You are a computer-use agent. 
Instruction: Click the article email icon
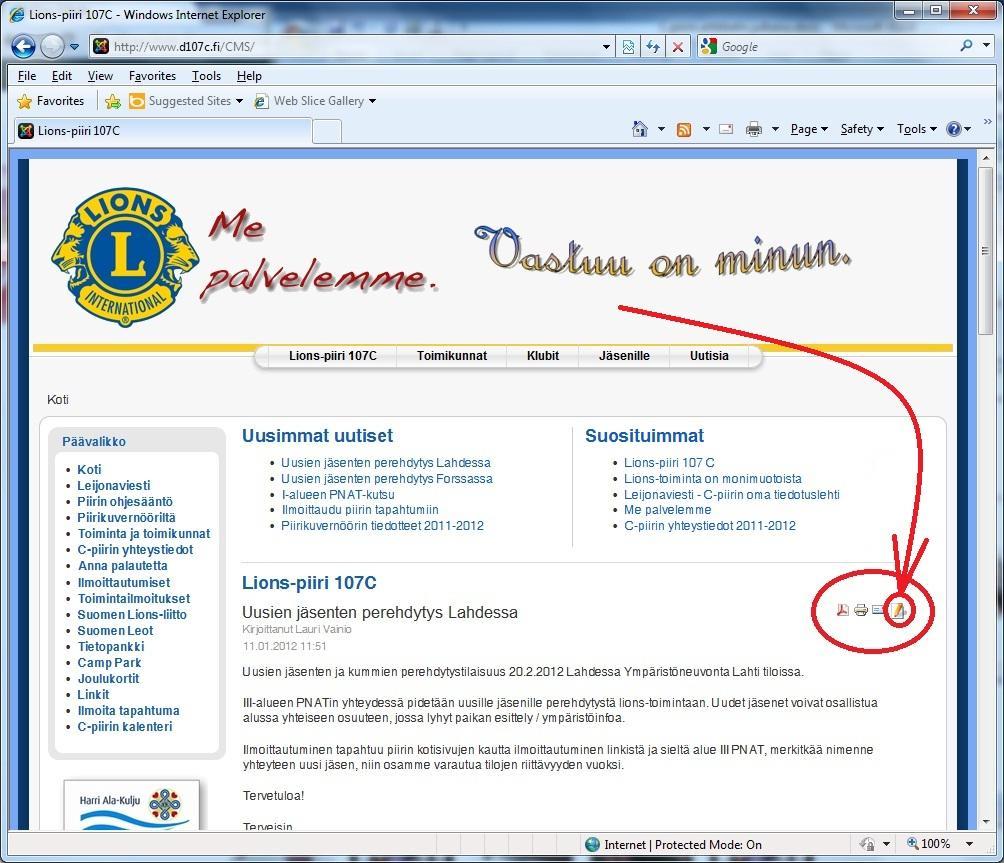878,609
